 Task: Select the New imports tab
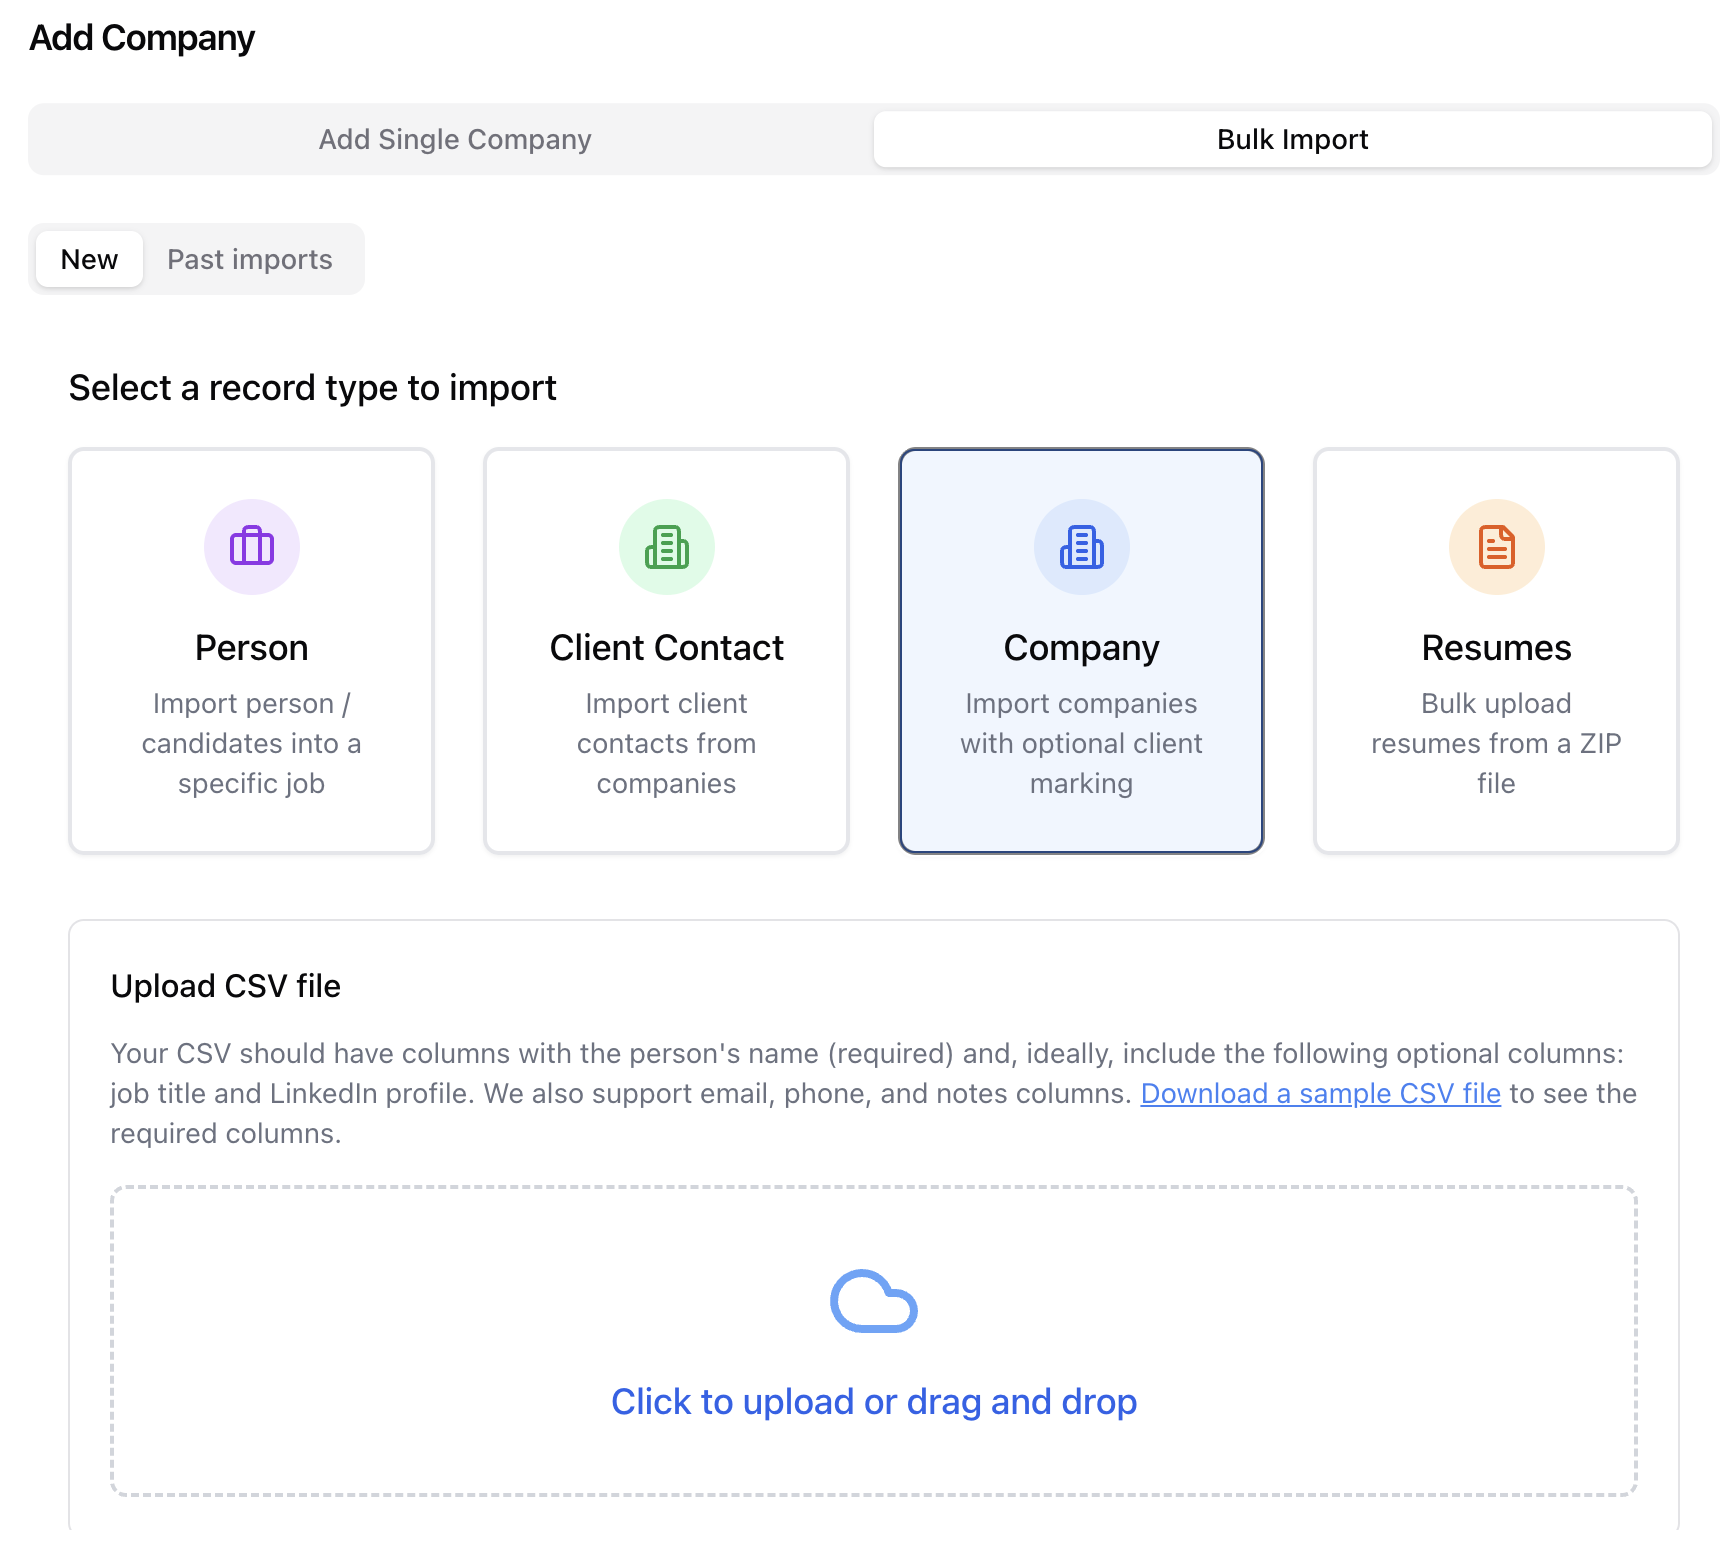coord(90,259)
